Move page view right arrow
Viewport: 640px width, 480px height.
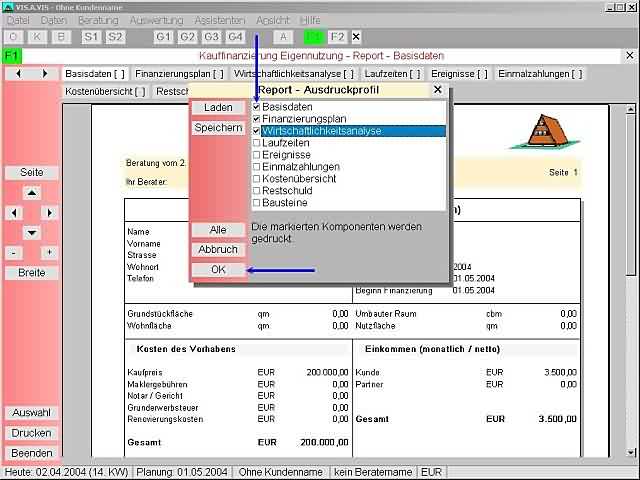(49, 213)
